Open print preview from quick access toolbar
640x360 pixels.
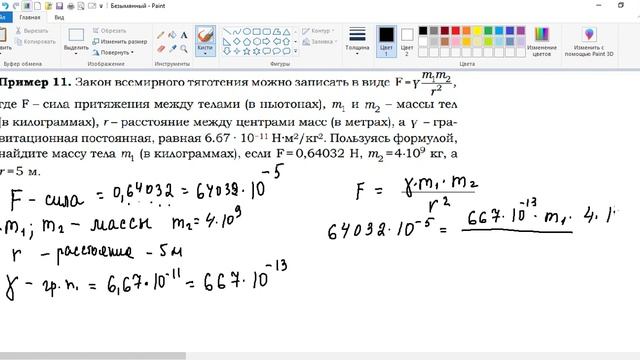(x=81, y=6)
